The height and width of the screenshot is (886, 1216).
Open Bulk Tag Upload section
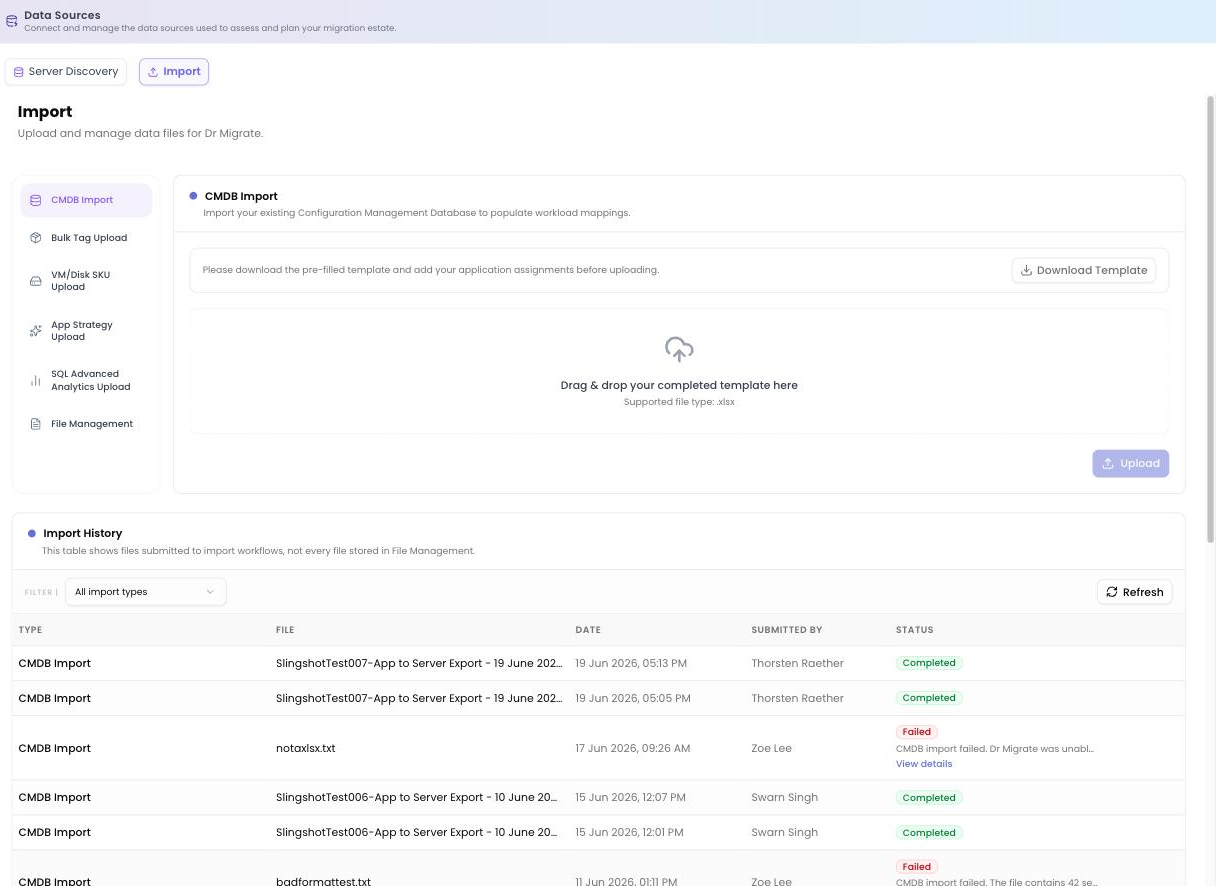click(x=86, y=238)
